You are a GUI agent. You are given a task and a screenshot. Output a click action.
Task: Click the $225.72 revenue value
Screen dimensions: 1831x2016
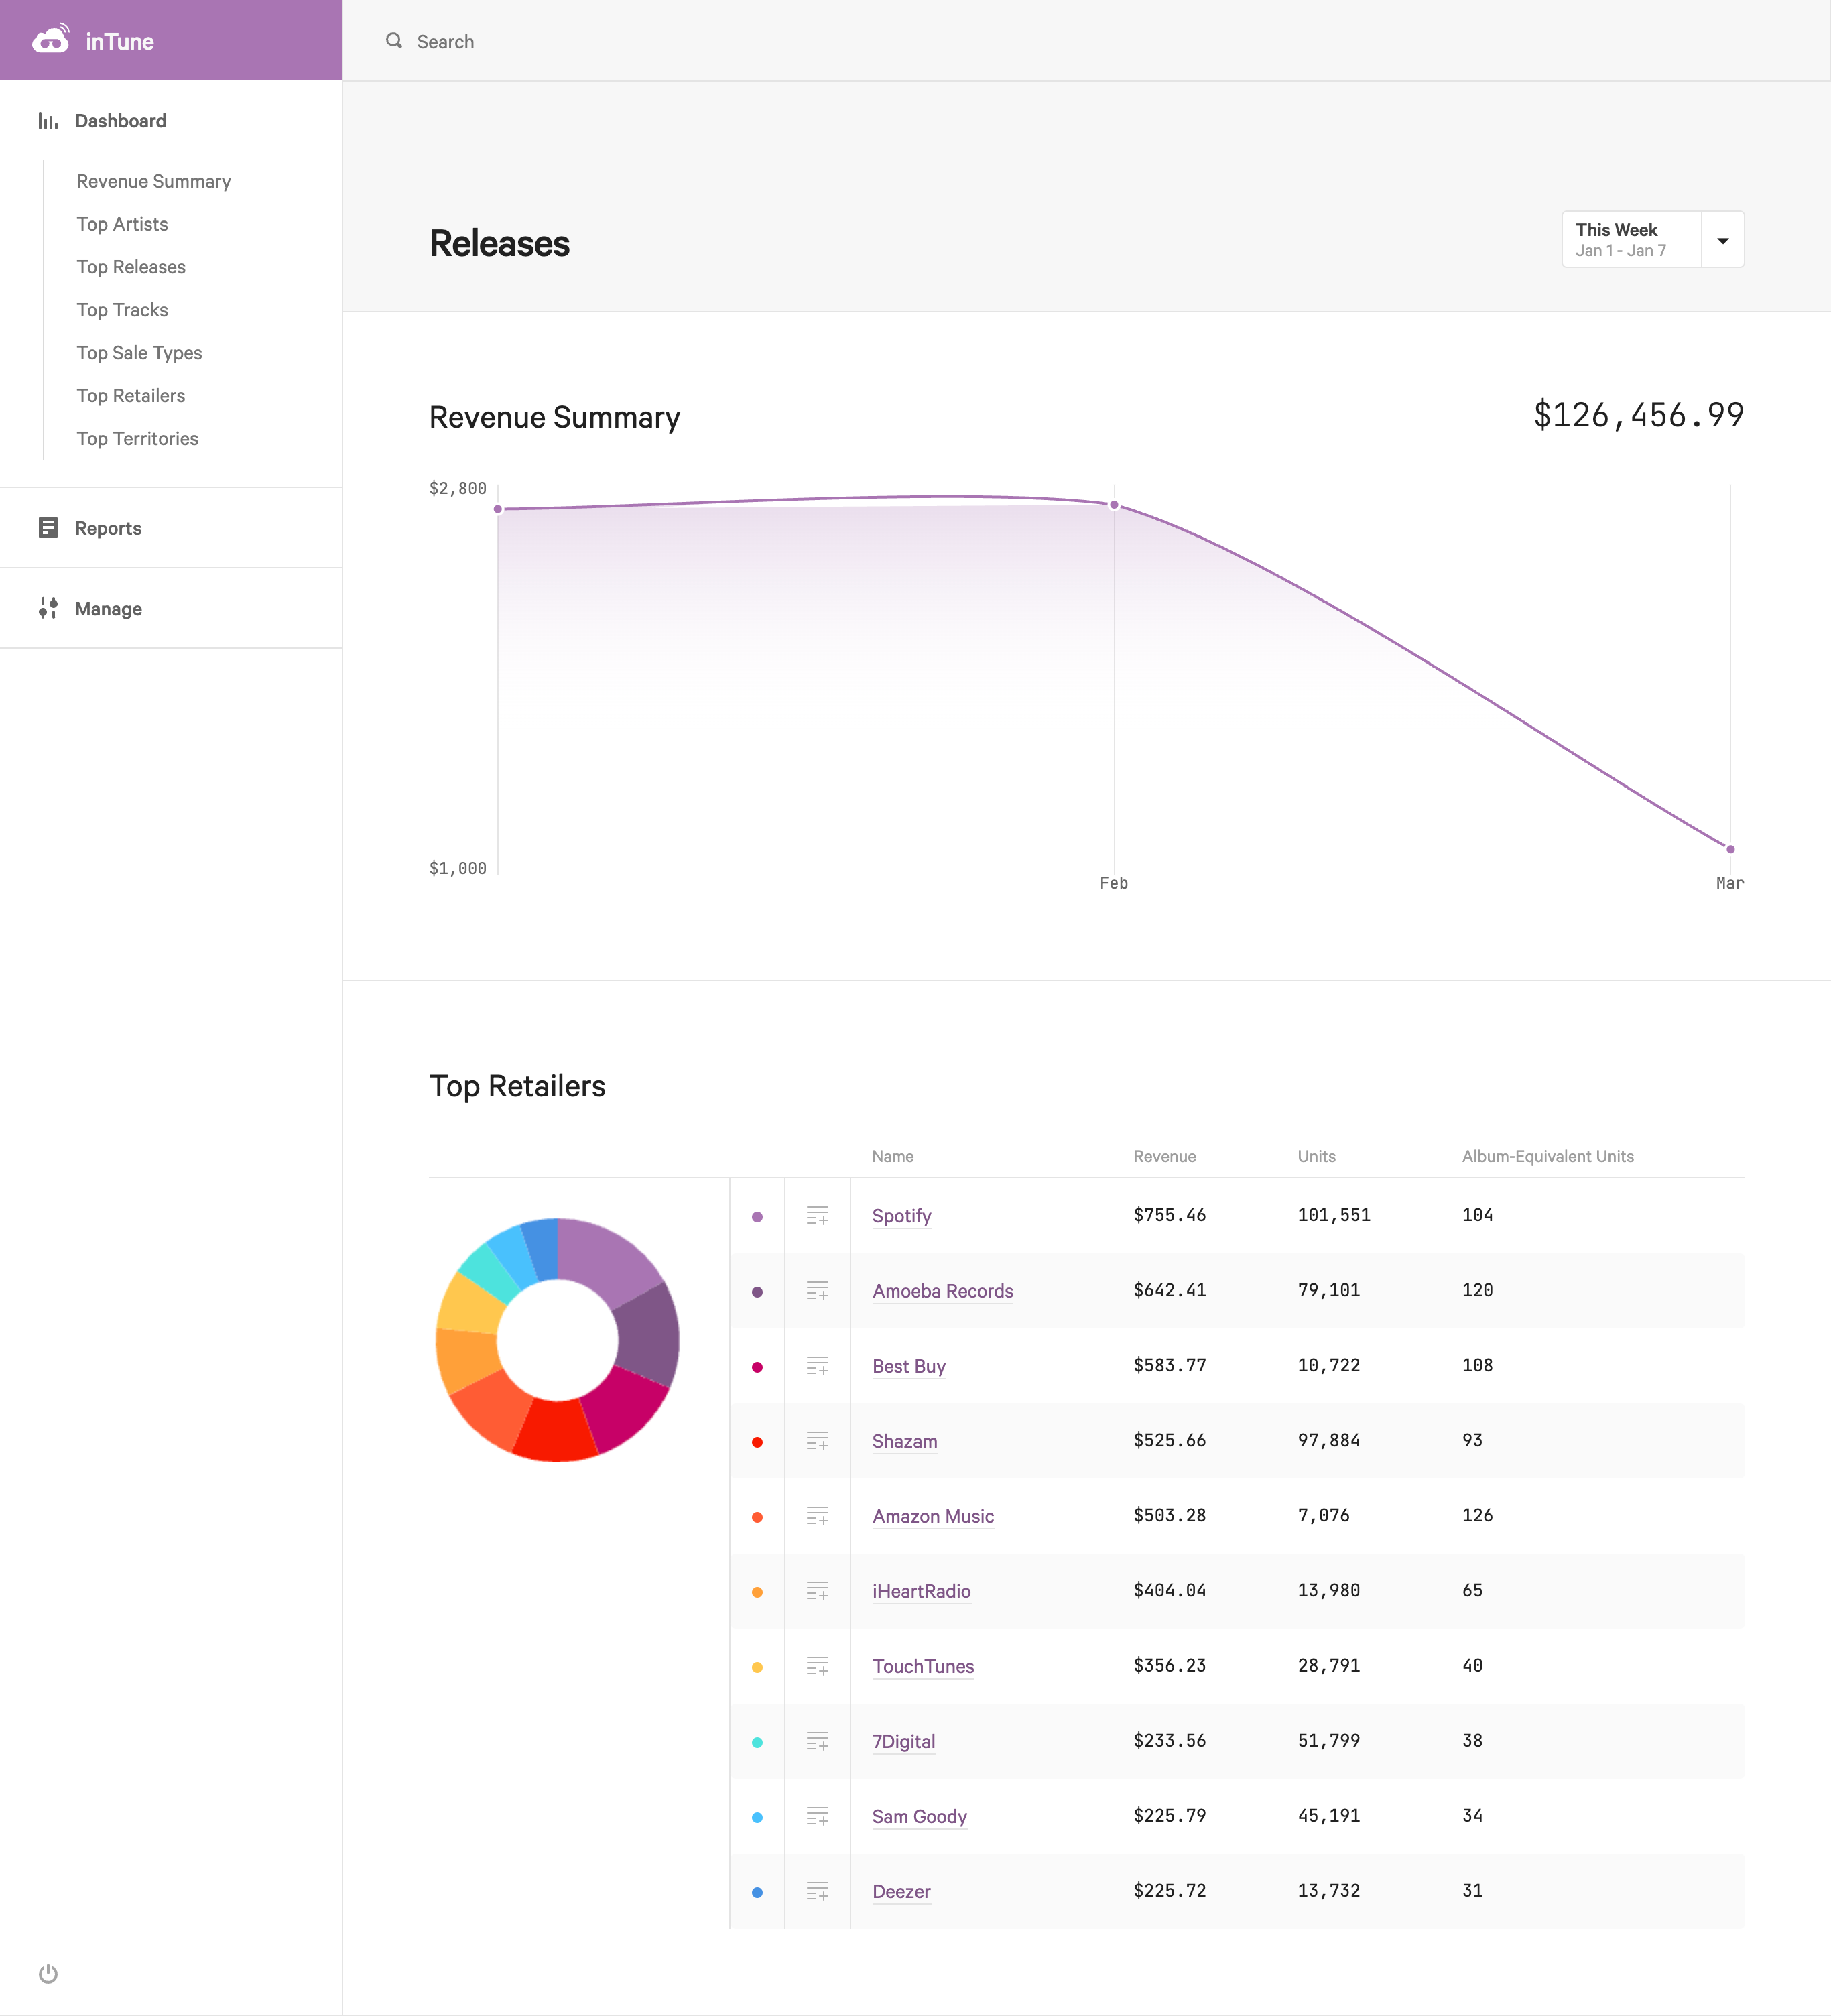(x=1169, y=1890)
